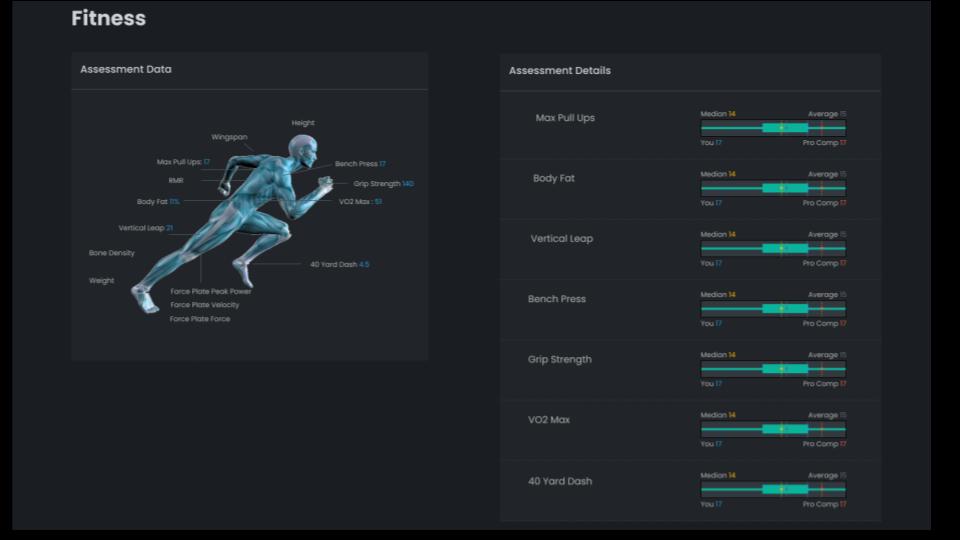Click the Grip Strength range bar
This screenshot has width=960, height=540.
click(x=773, y=369)
